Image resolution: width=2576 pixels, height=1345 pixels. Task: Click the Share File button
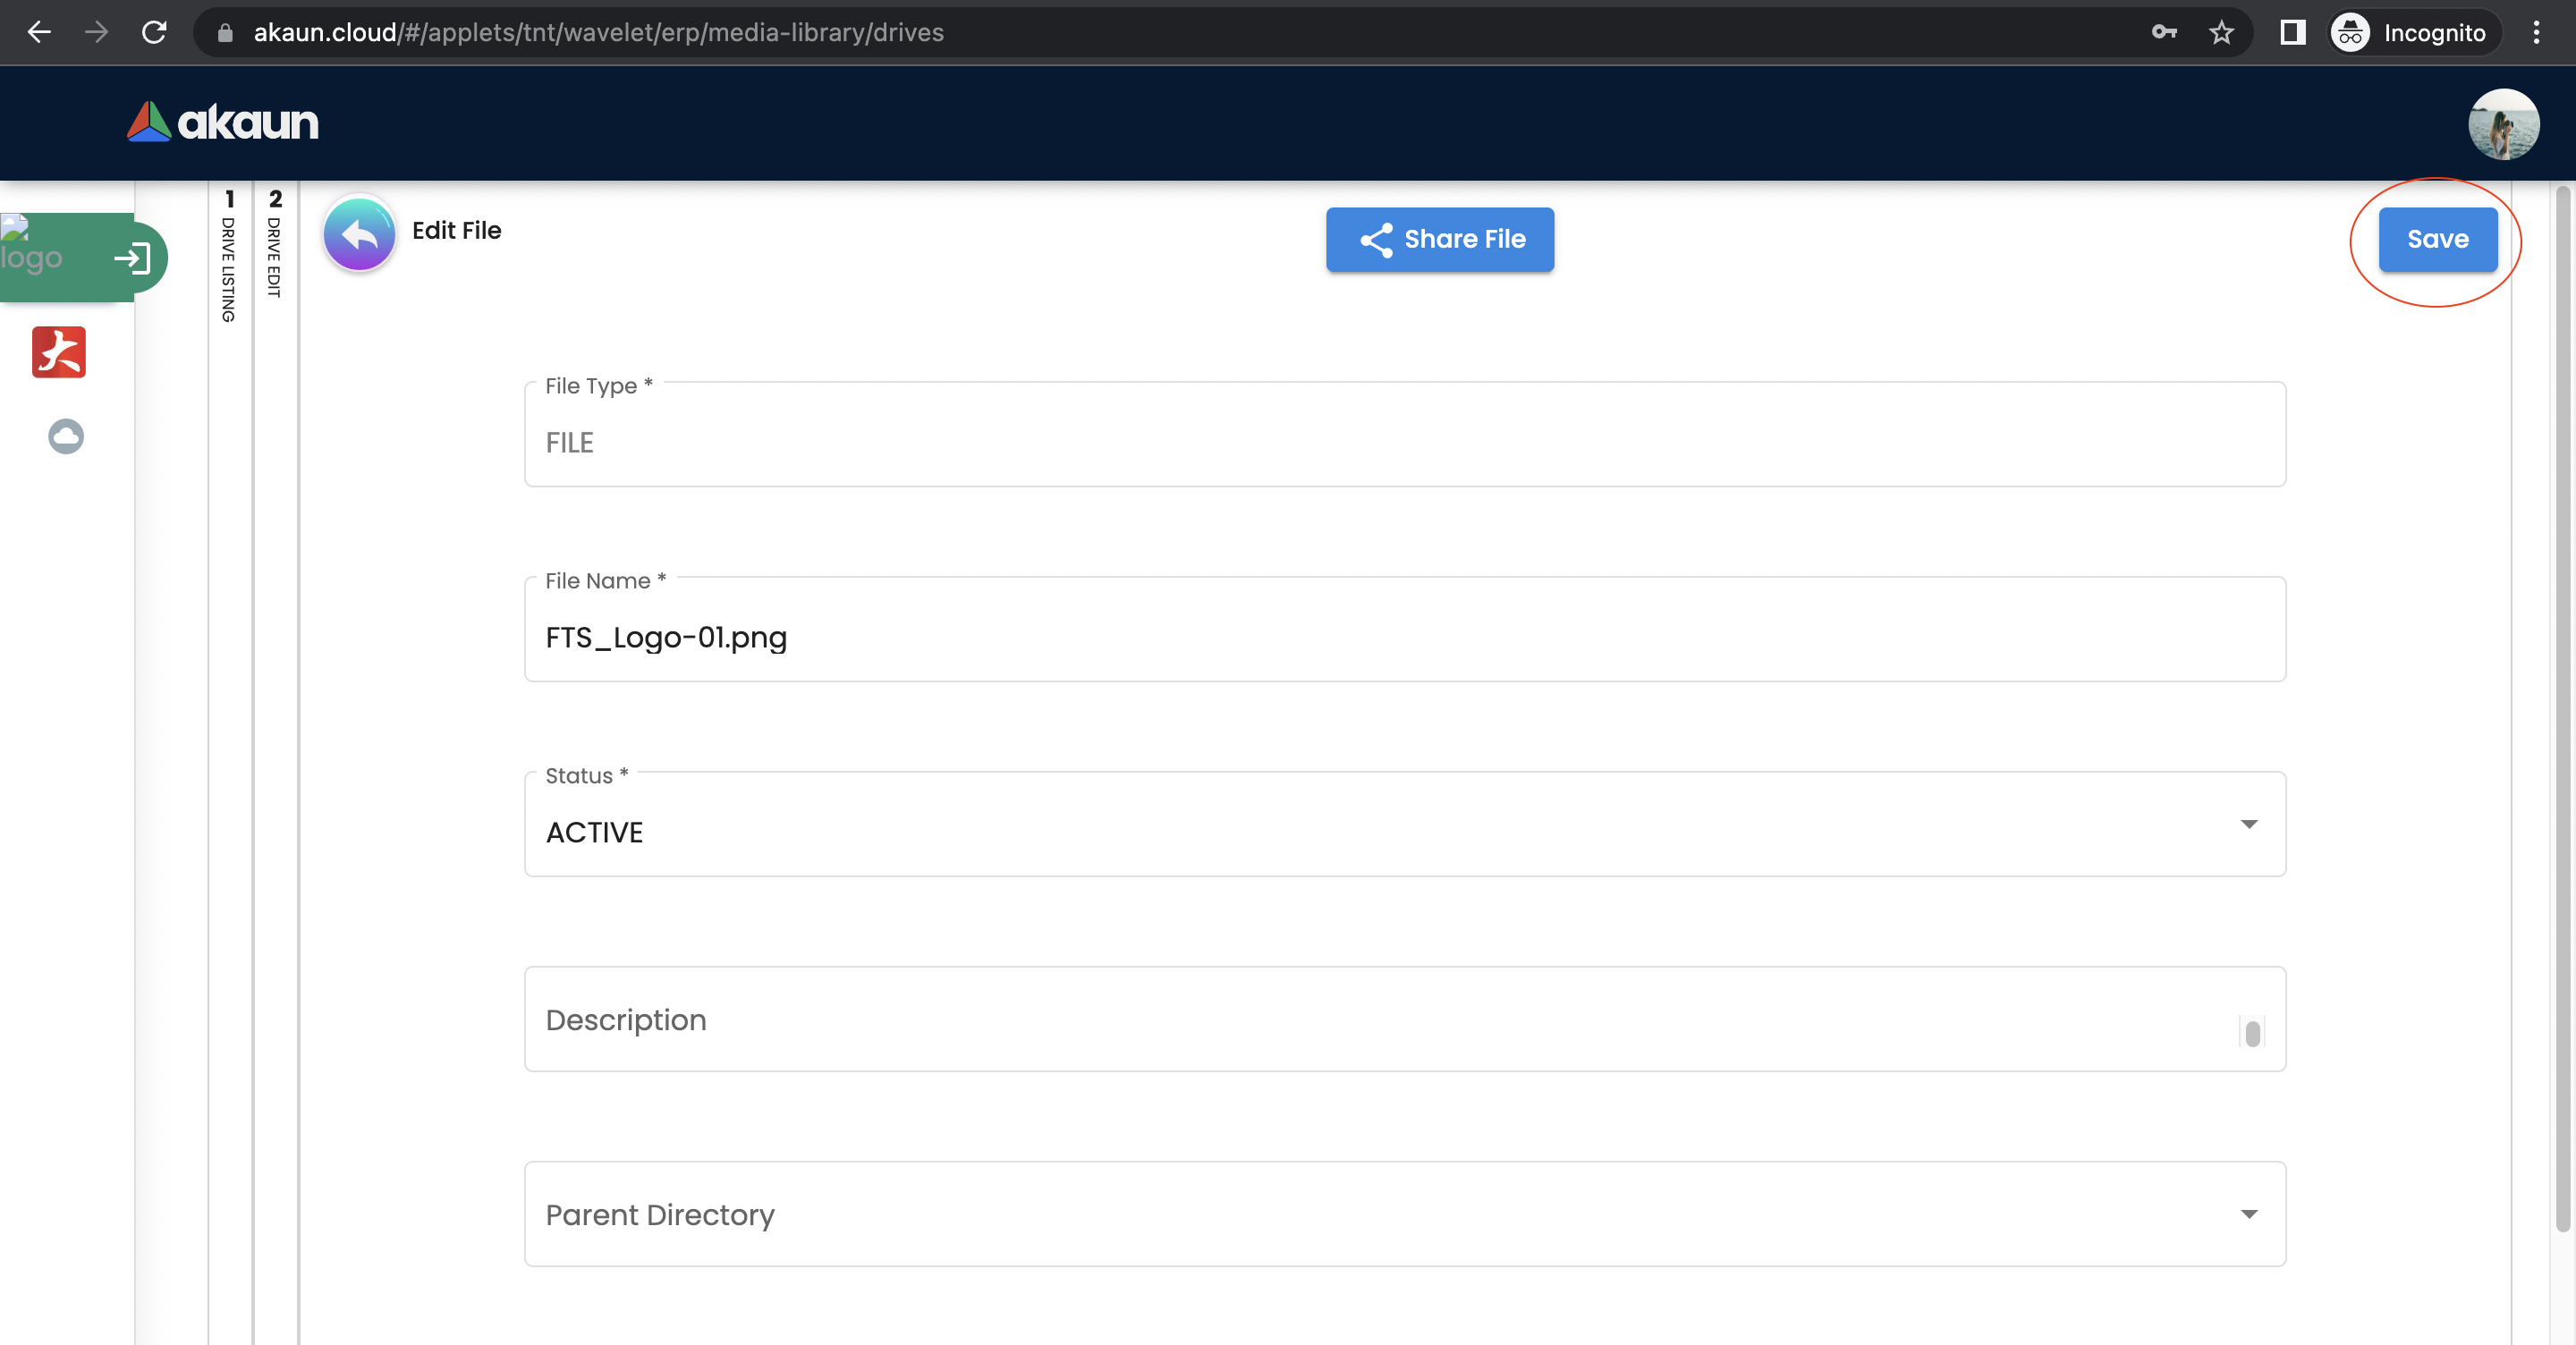(1439, 239)
